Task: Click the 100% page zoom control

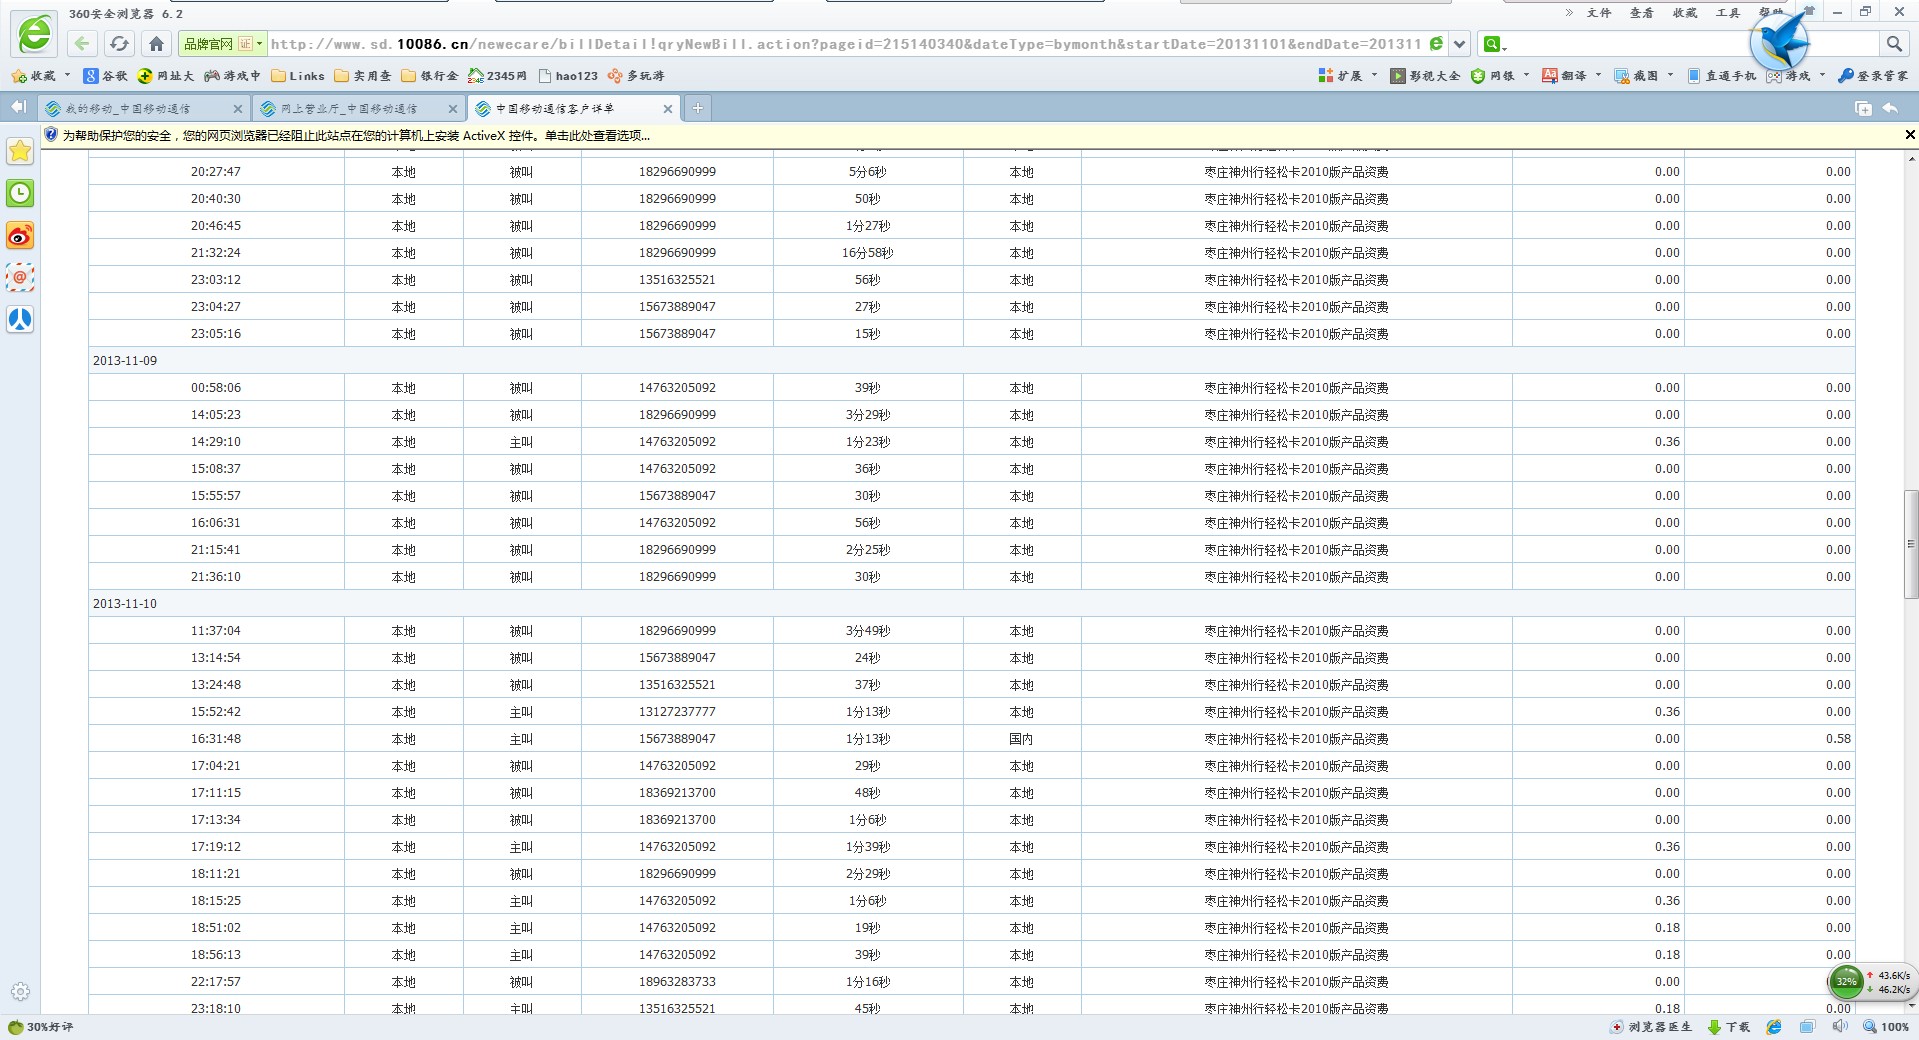Action: pos(1886,1027)
